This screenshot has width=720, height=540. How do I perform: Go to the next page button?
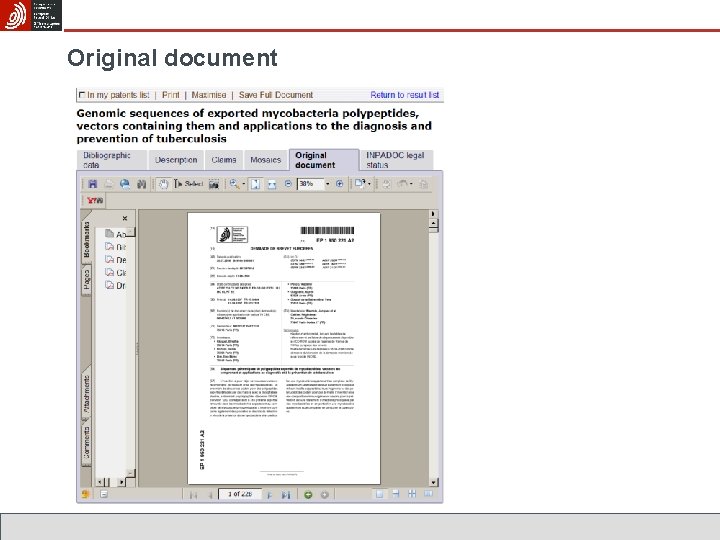(x=269, y=495)
